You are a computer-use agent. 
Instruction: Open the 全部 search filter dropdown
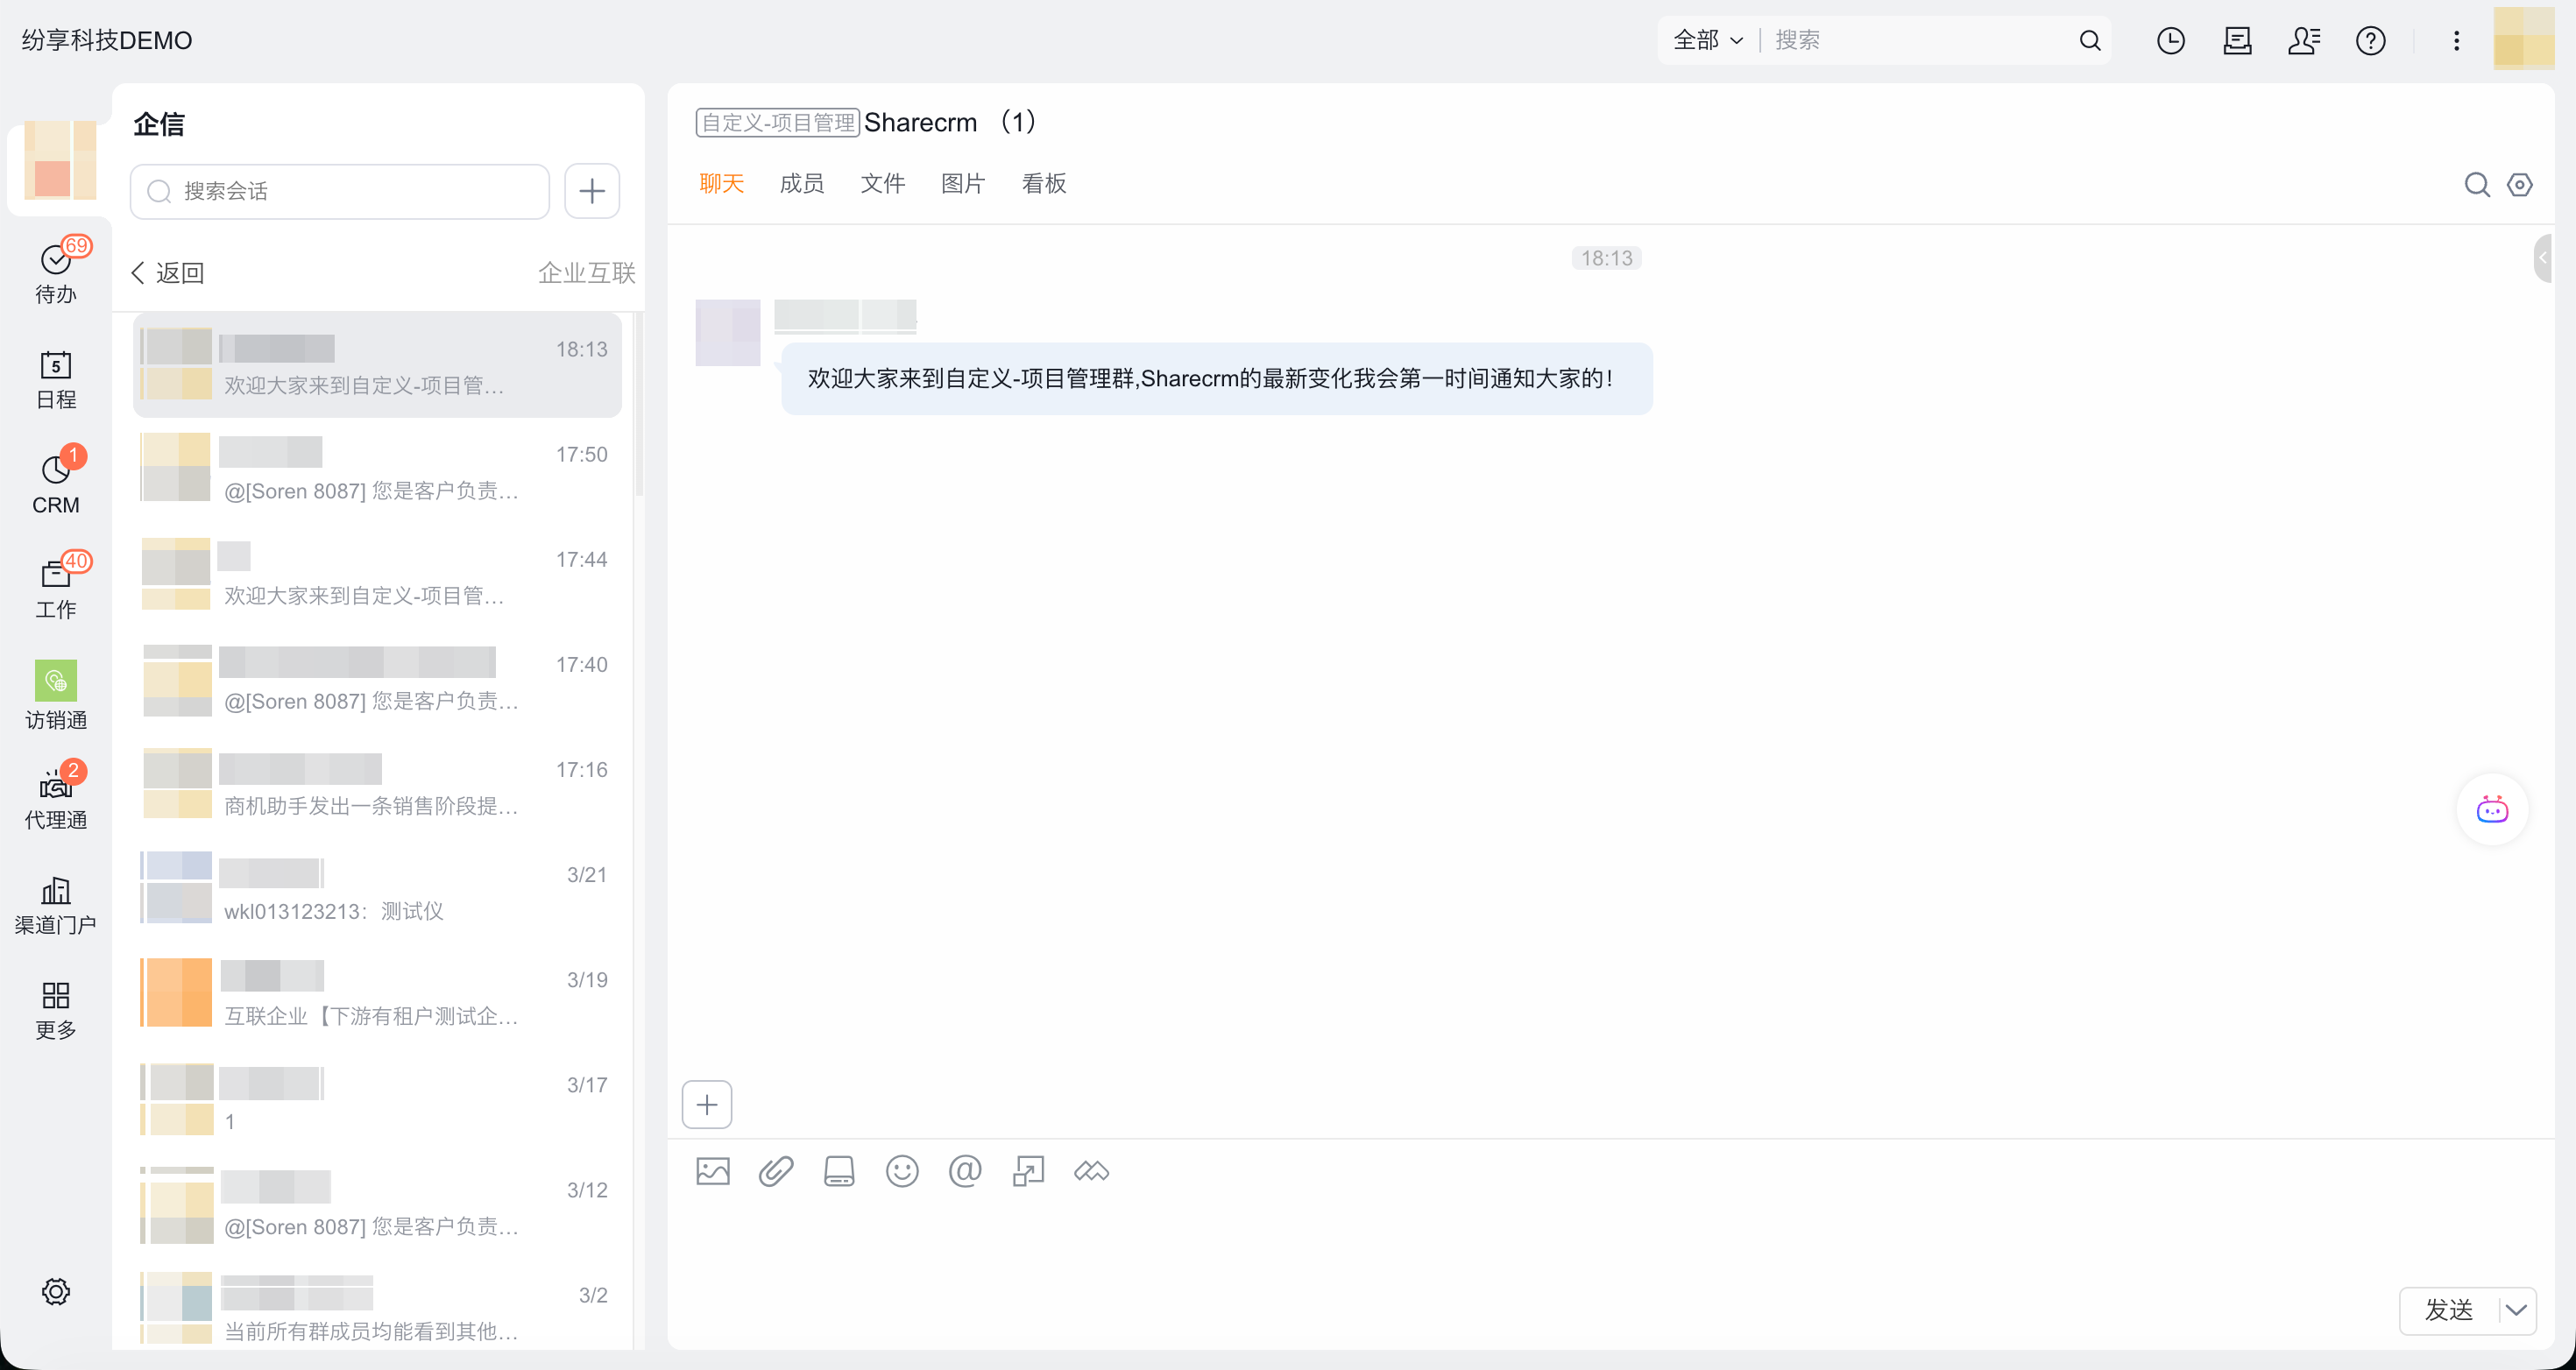(1706, 40)
